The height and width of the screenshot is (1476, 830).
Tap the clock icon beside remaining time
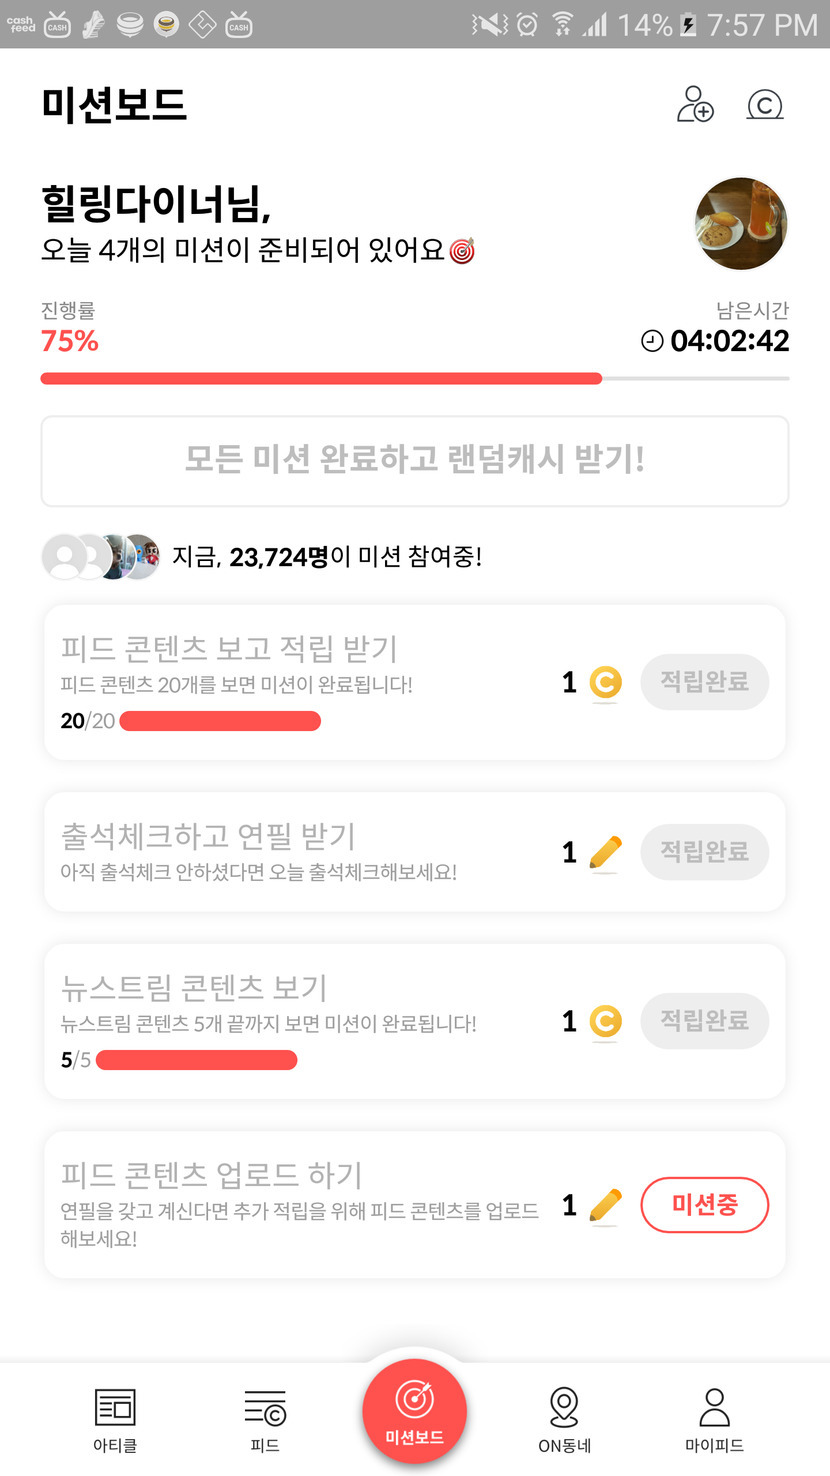click(x=652, y=342)
